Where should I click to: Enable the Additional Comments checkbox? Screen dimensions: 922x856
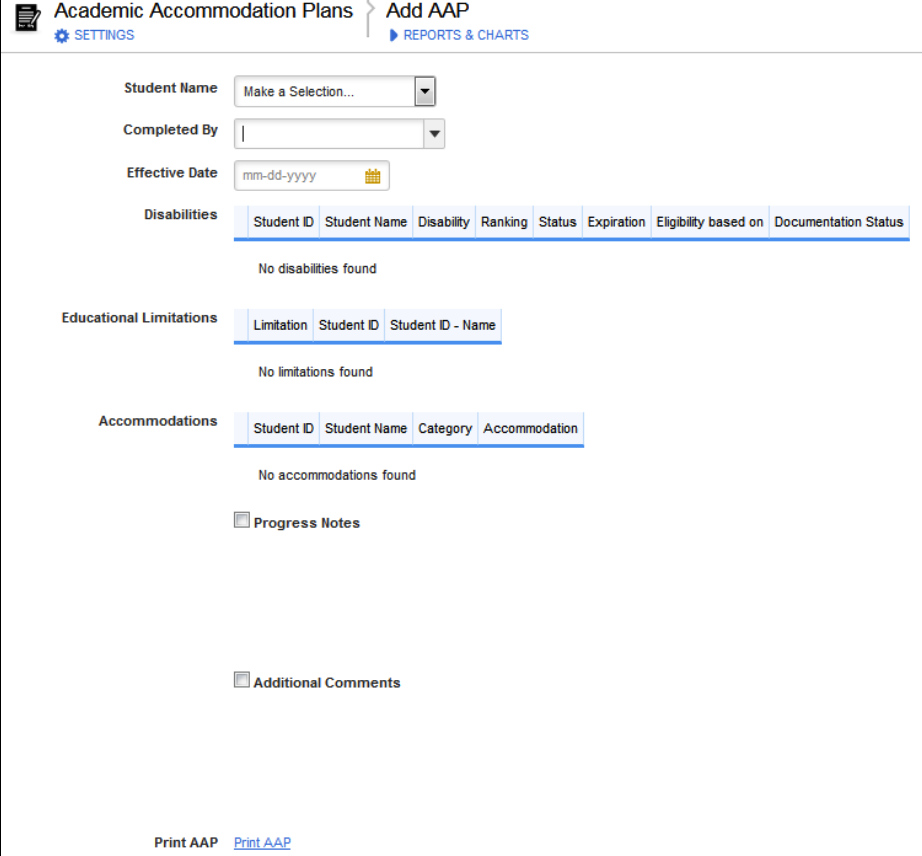click(241, 680)
